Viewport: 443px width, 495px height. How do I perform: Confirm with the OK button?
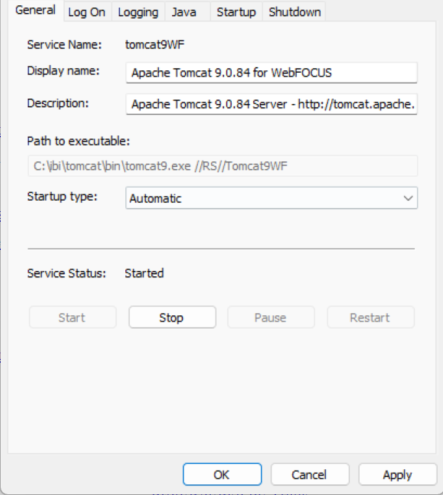point(222,474)
